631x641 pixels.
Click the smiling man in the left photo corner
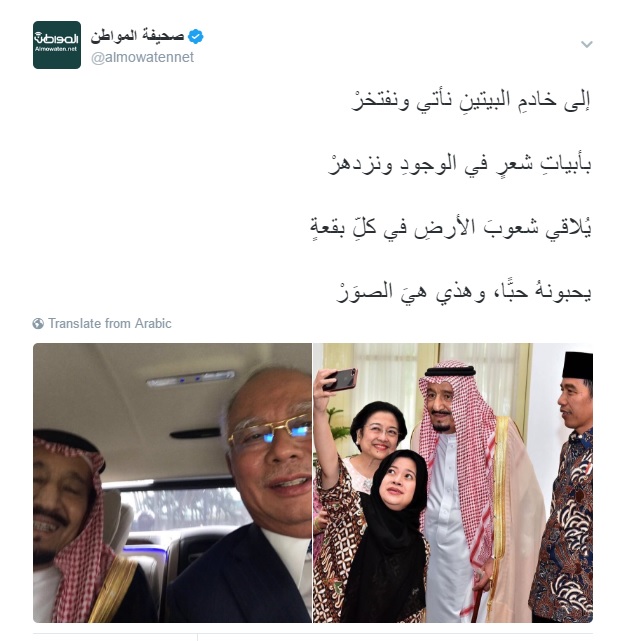click(78, 527)
